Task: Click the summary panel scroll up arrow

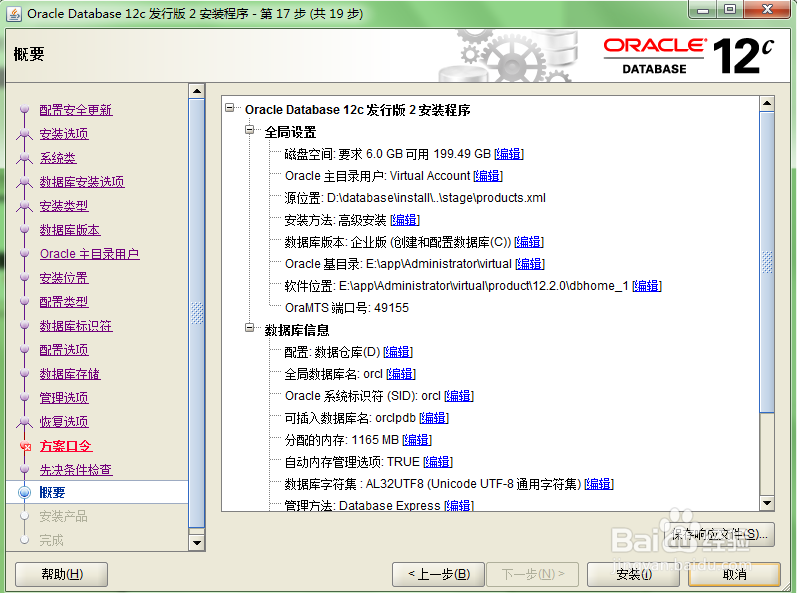Action: pyautogui.click(x=767, y=104)
